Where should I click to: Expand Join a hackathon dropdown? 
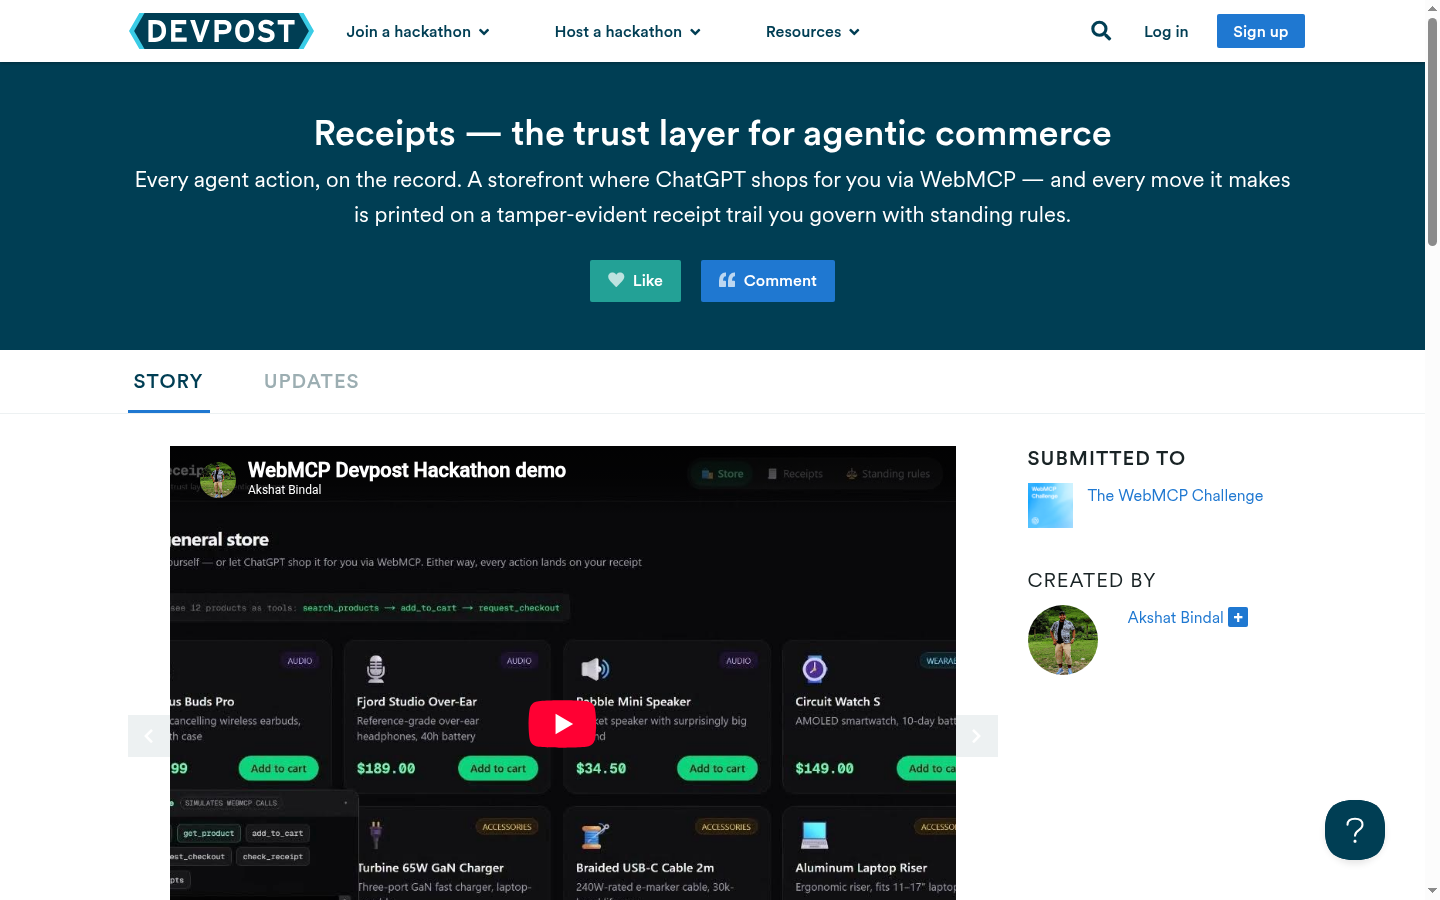coord(418,32)
